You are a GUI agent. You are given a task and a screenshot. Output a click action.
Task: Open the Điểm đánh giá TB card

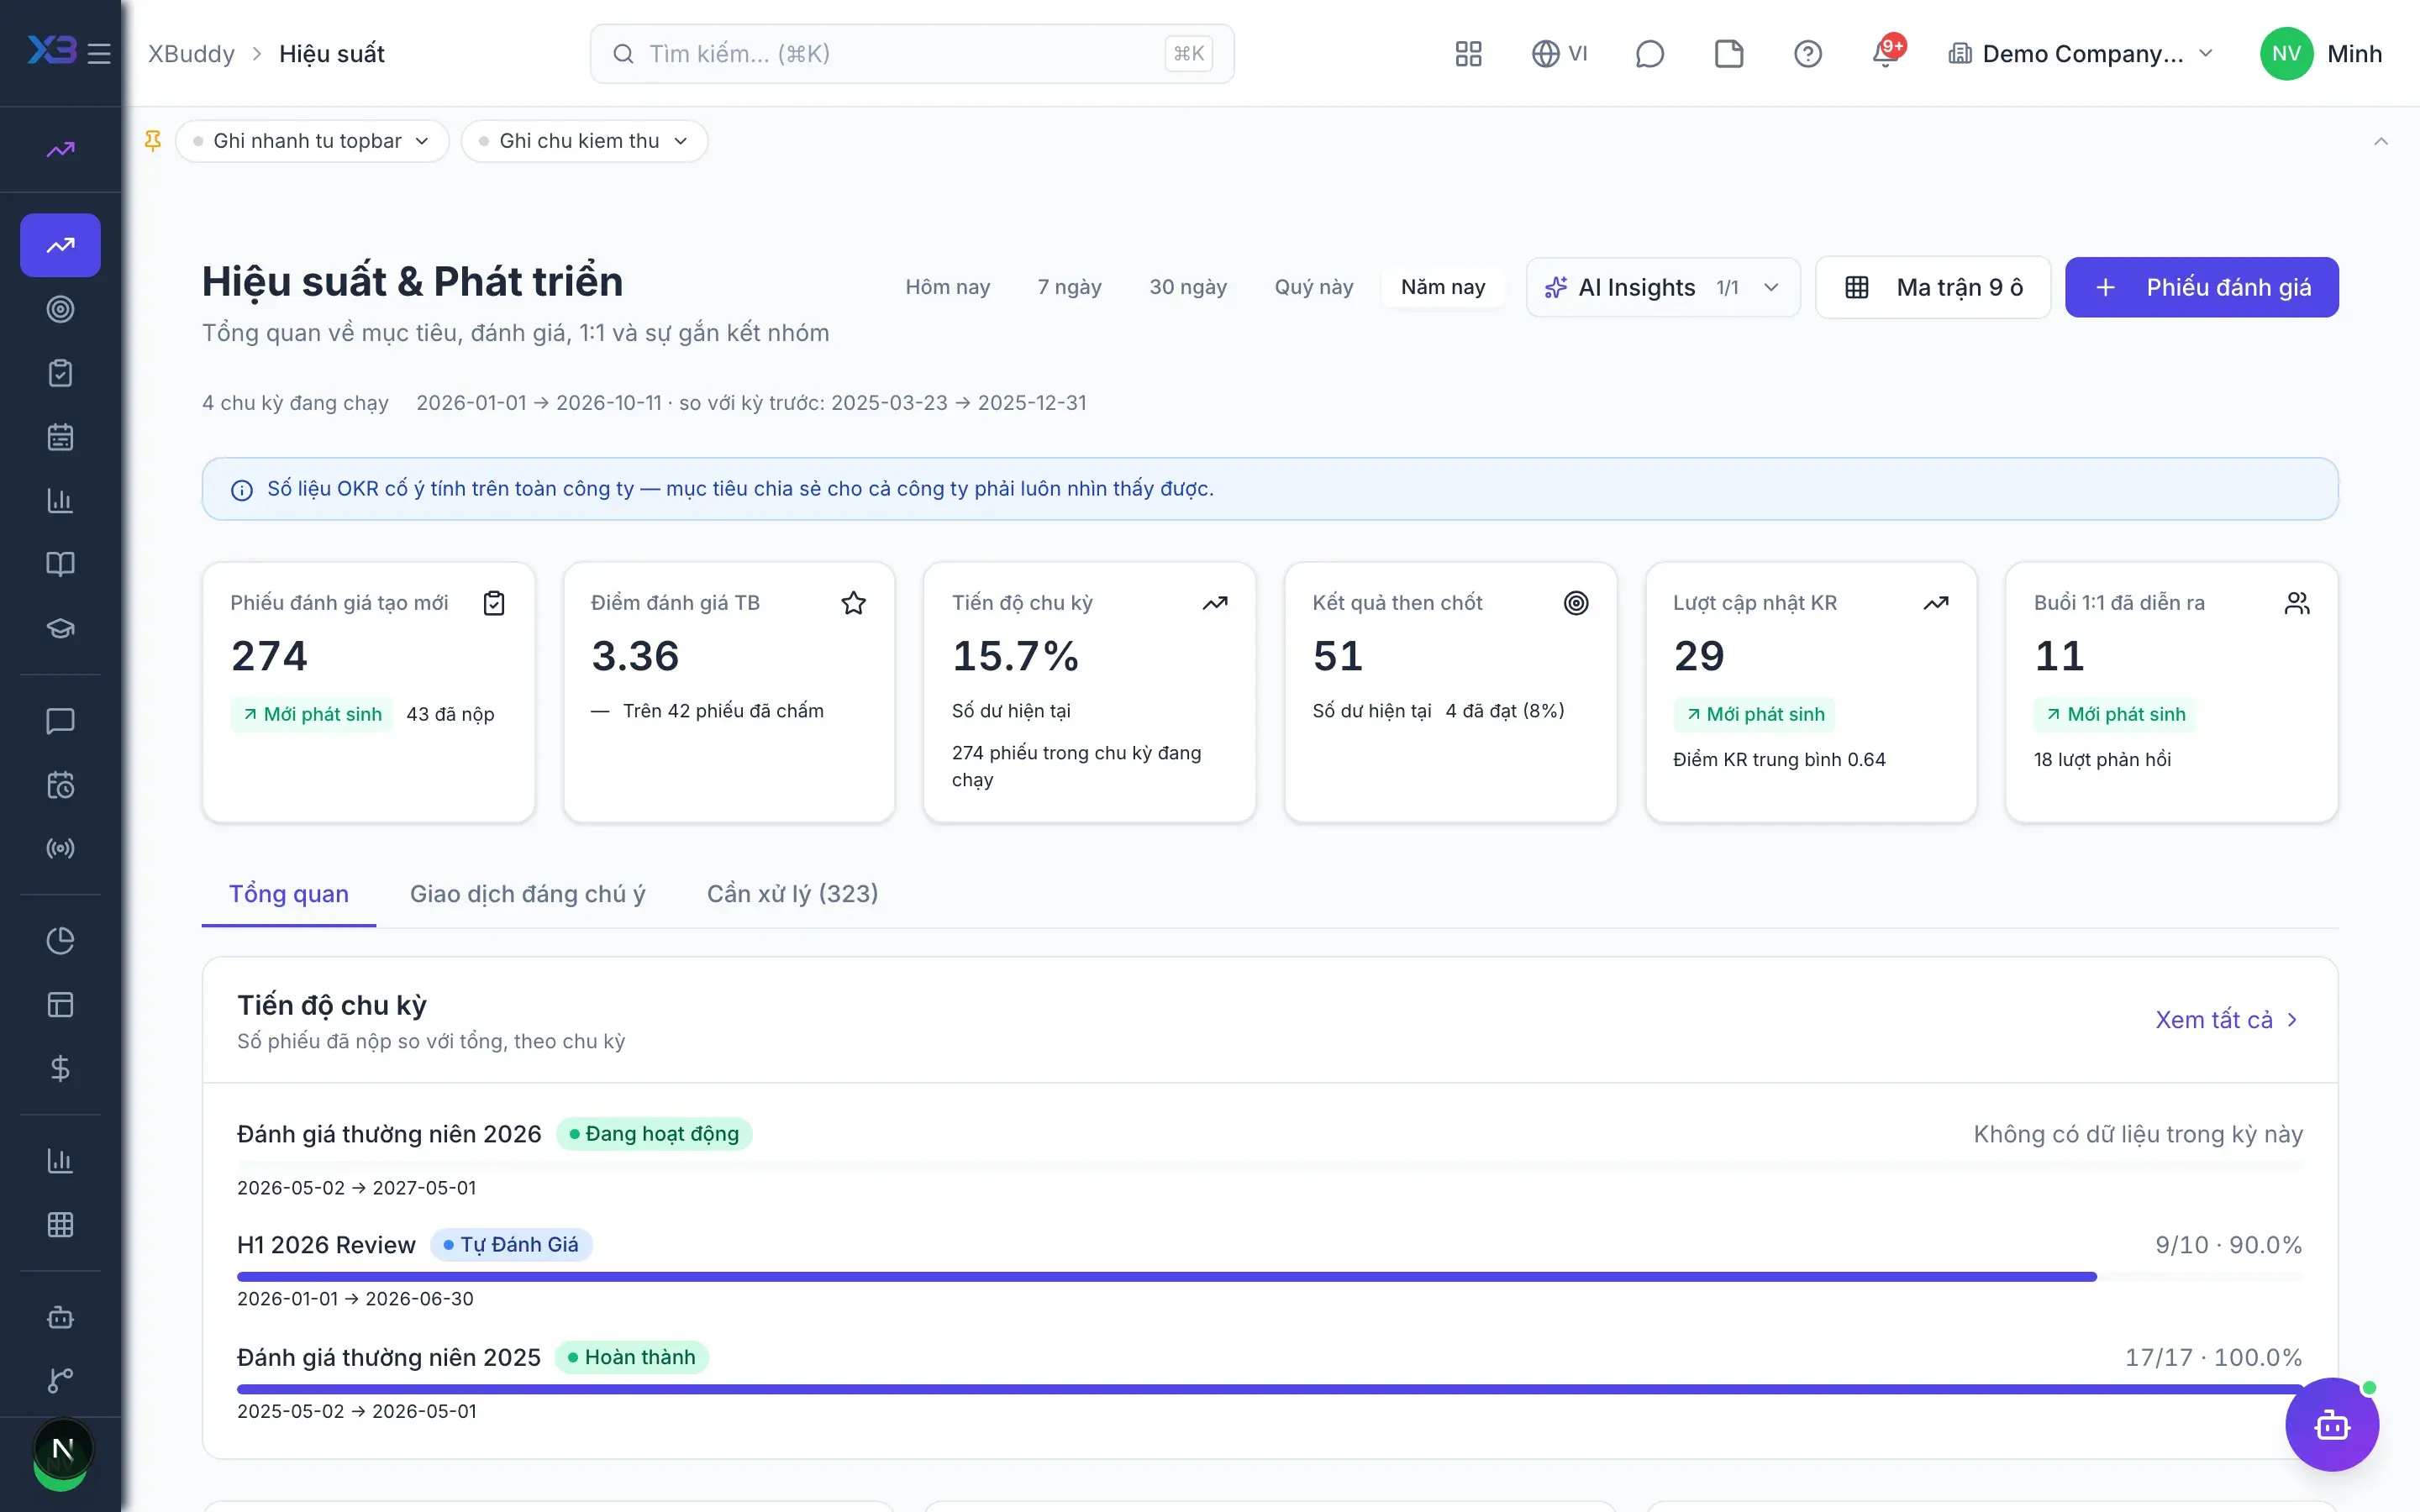click(x=728, y=692)
